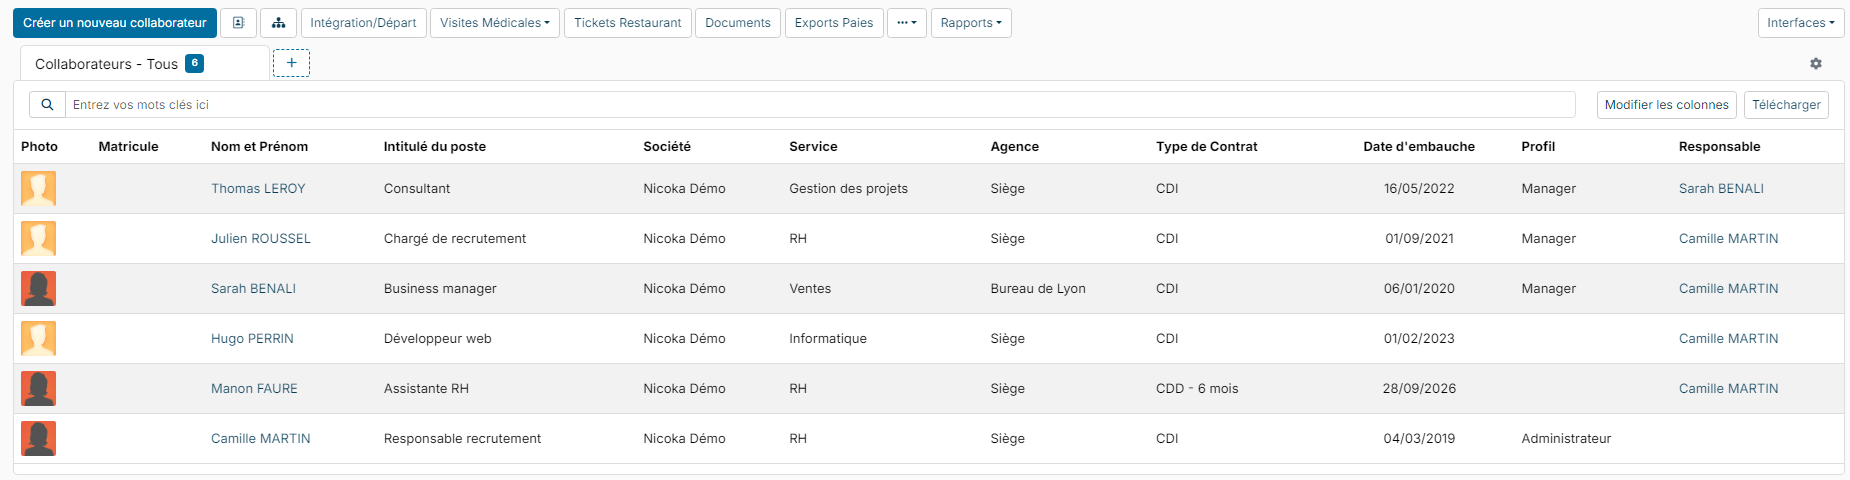Image resolution: width=1850 pixels, height=480 pixels.
Task: Open the employee directory card icon
Action: 238,23
